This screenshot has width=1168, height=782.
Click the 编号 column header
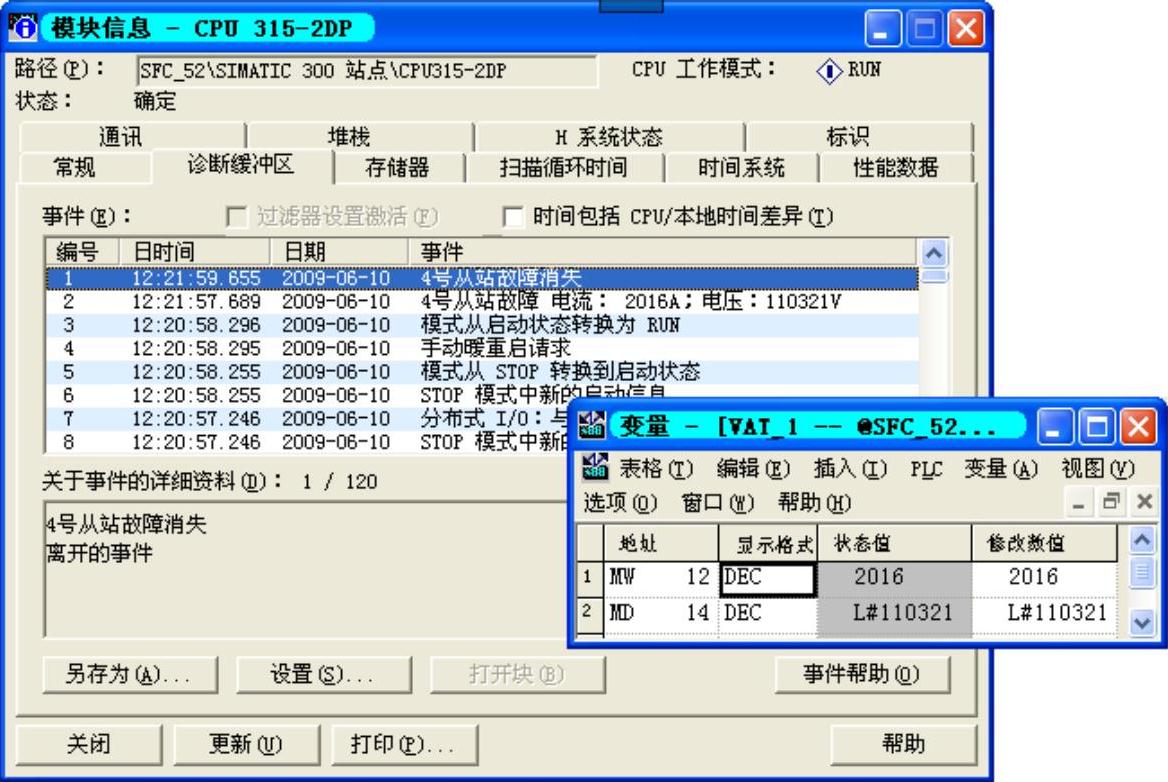[x=83, y=252]
